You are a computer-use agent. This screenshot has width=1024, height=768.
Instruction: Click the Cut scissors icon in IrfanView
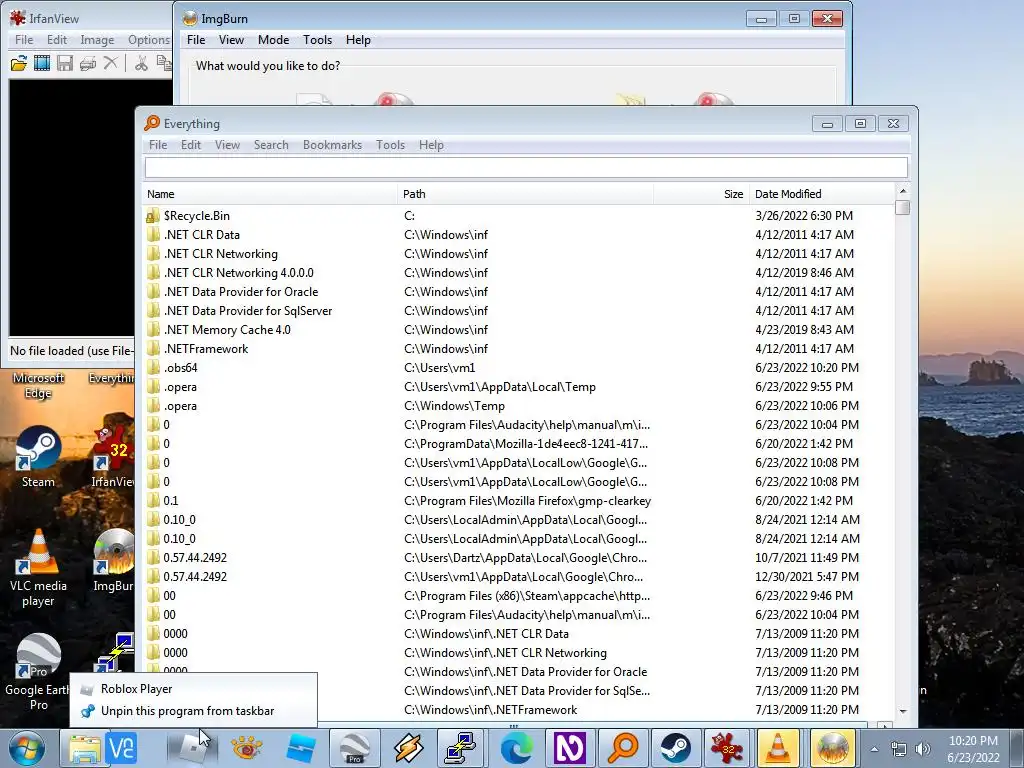point(140,63)
